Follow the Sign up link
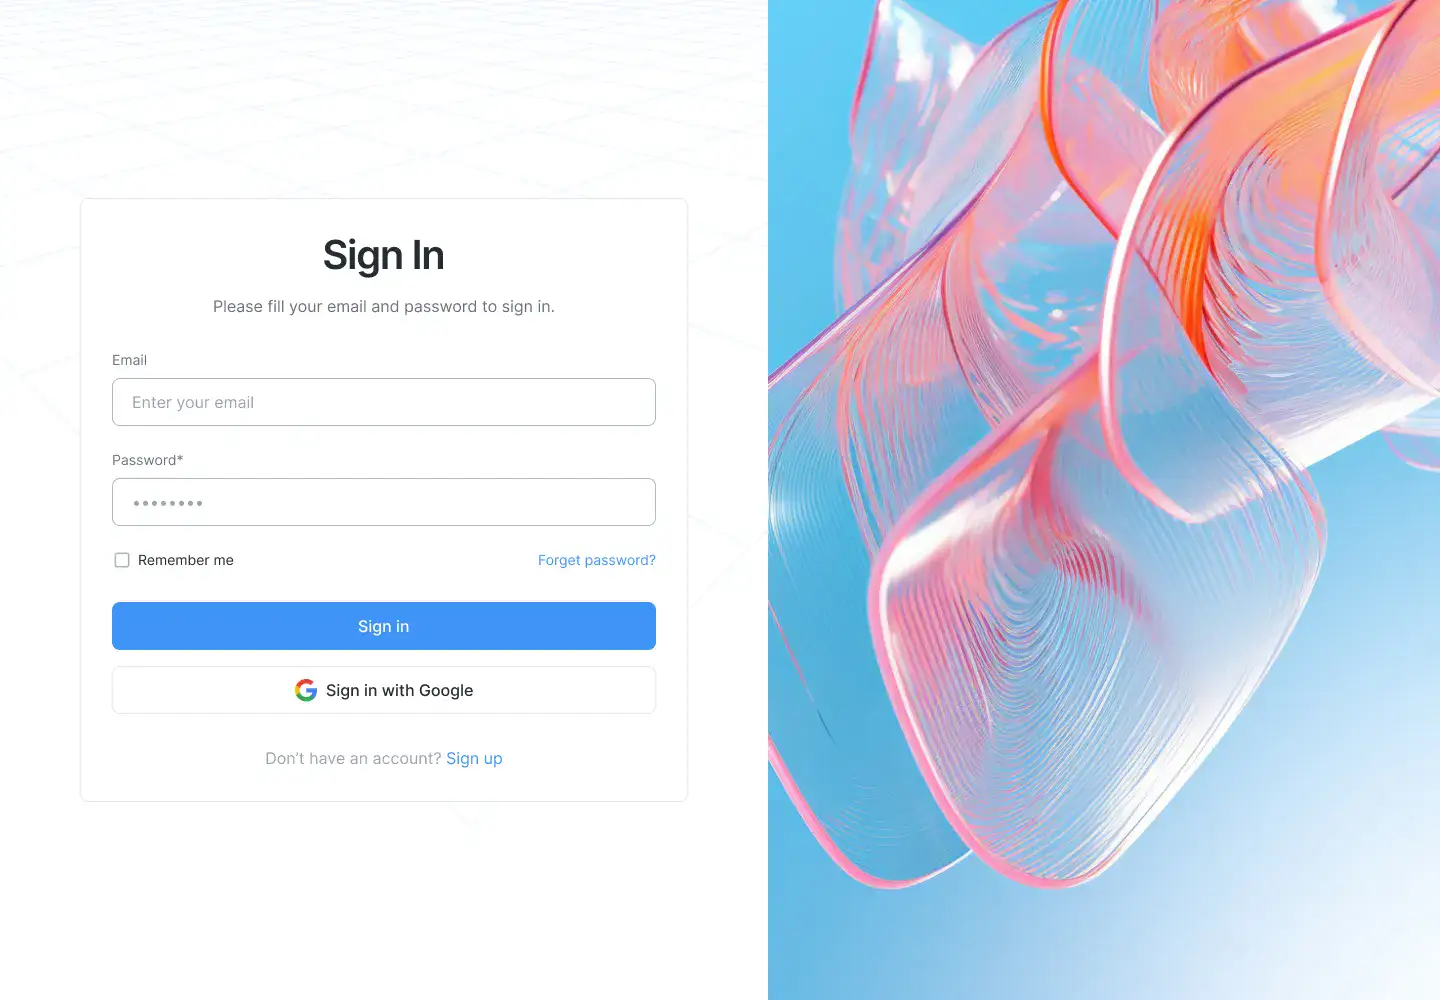The width and height of the screenshot is (1440, 1000). 474,758
